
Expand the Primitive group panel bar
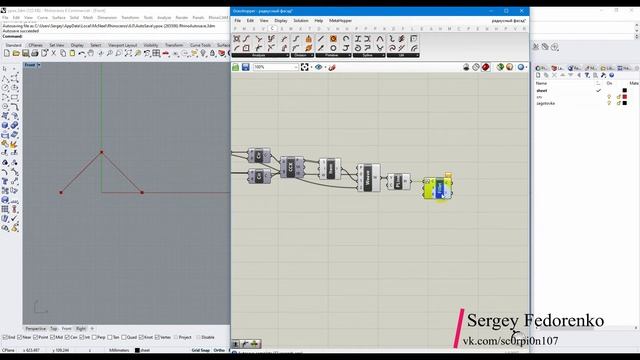pyautogui.click(x=333, y=56)
